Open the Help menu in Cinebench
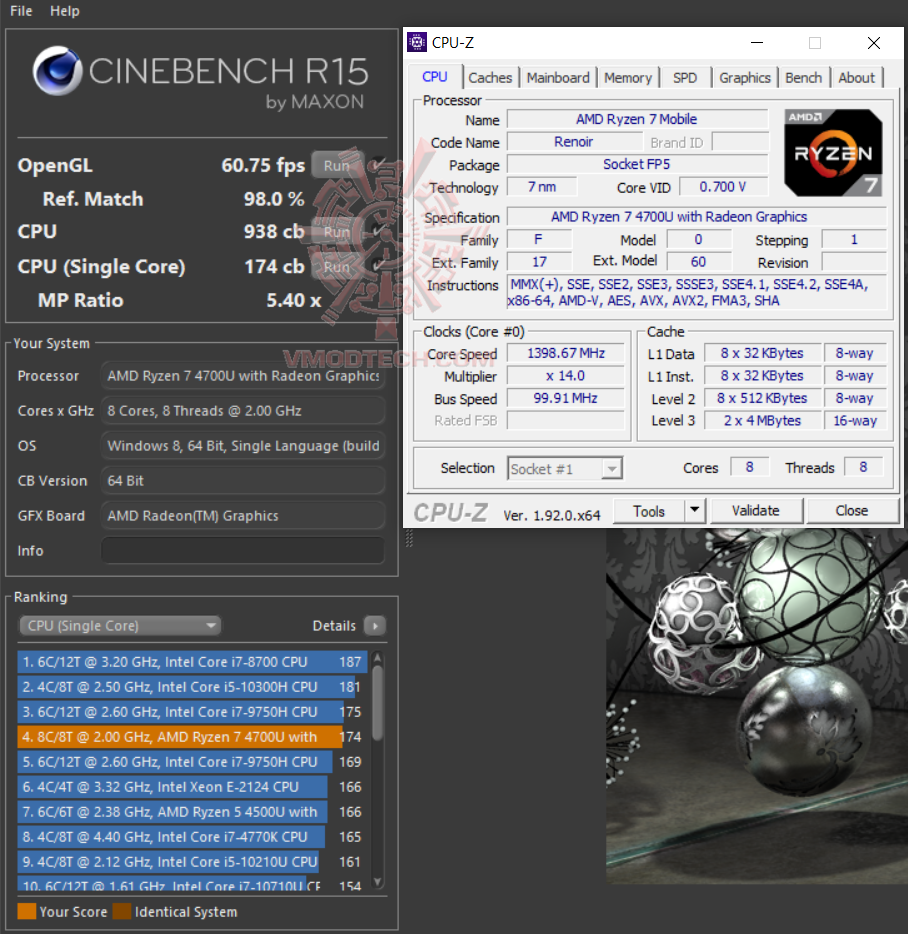 [64, 11]
